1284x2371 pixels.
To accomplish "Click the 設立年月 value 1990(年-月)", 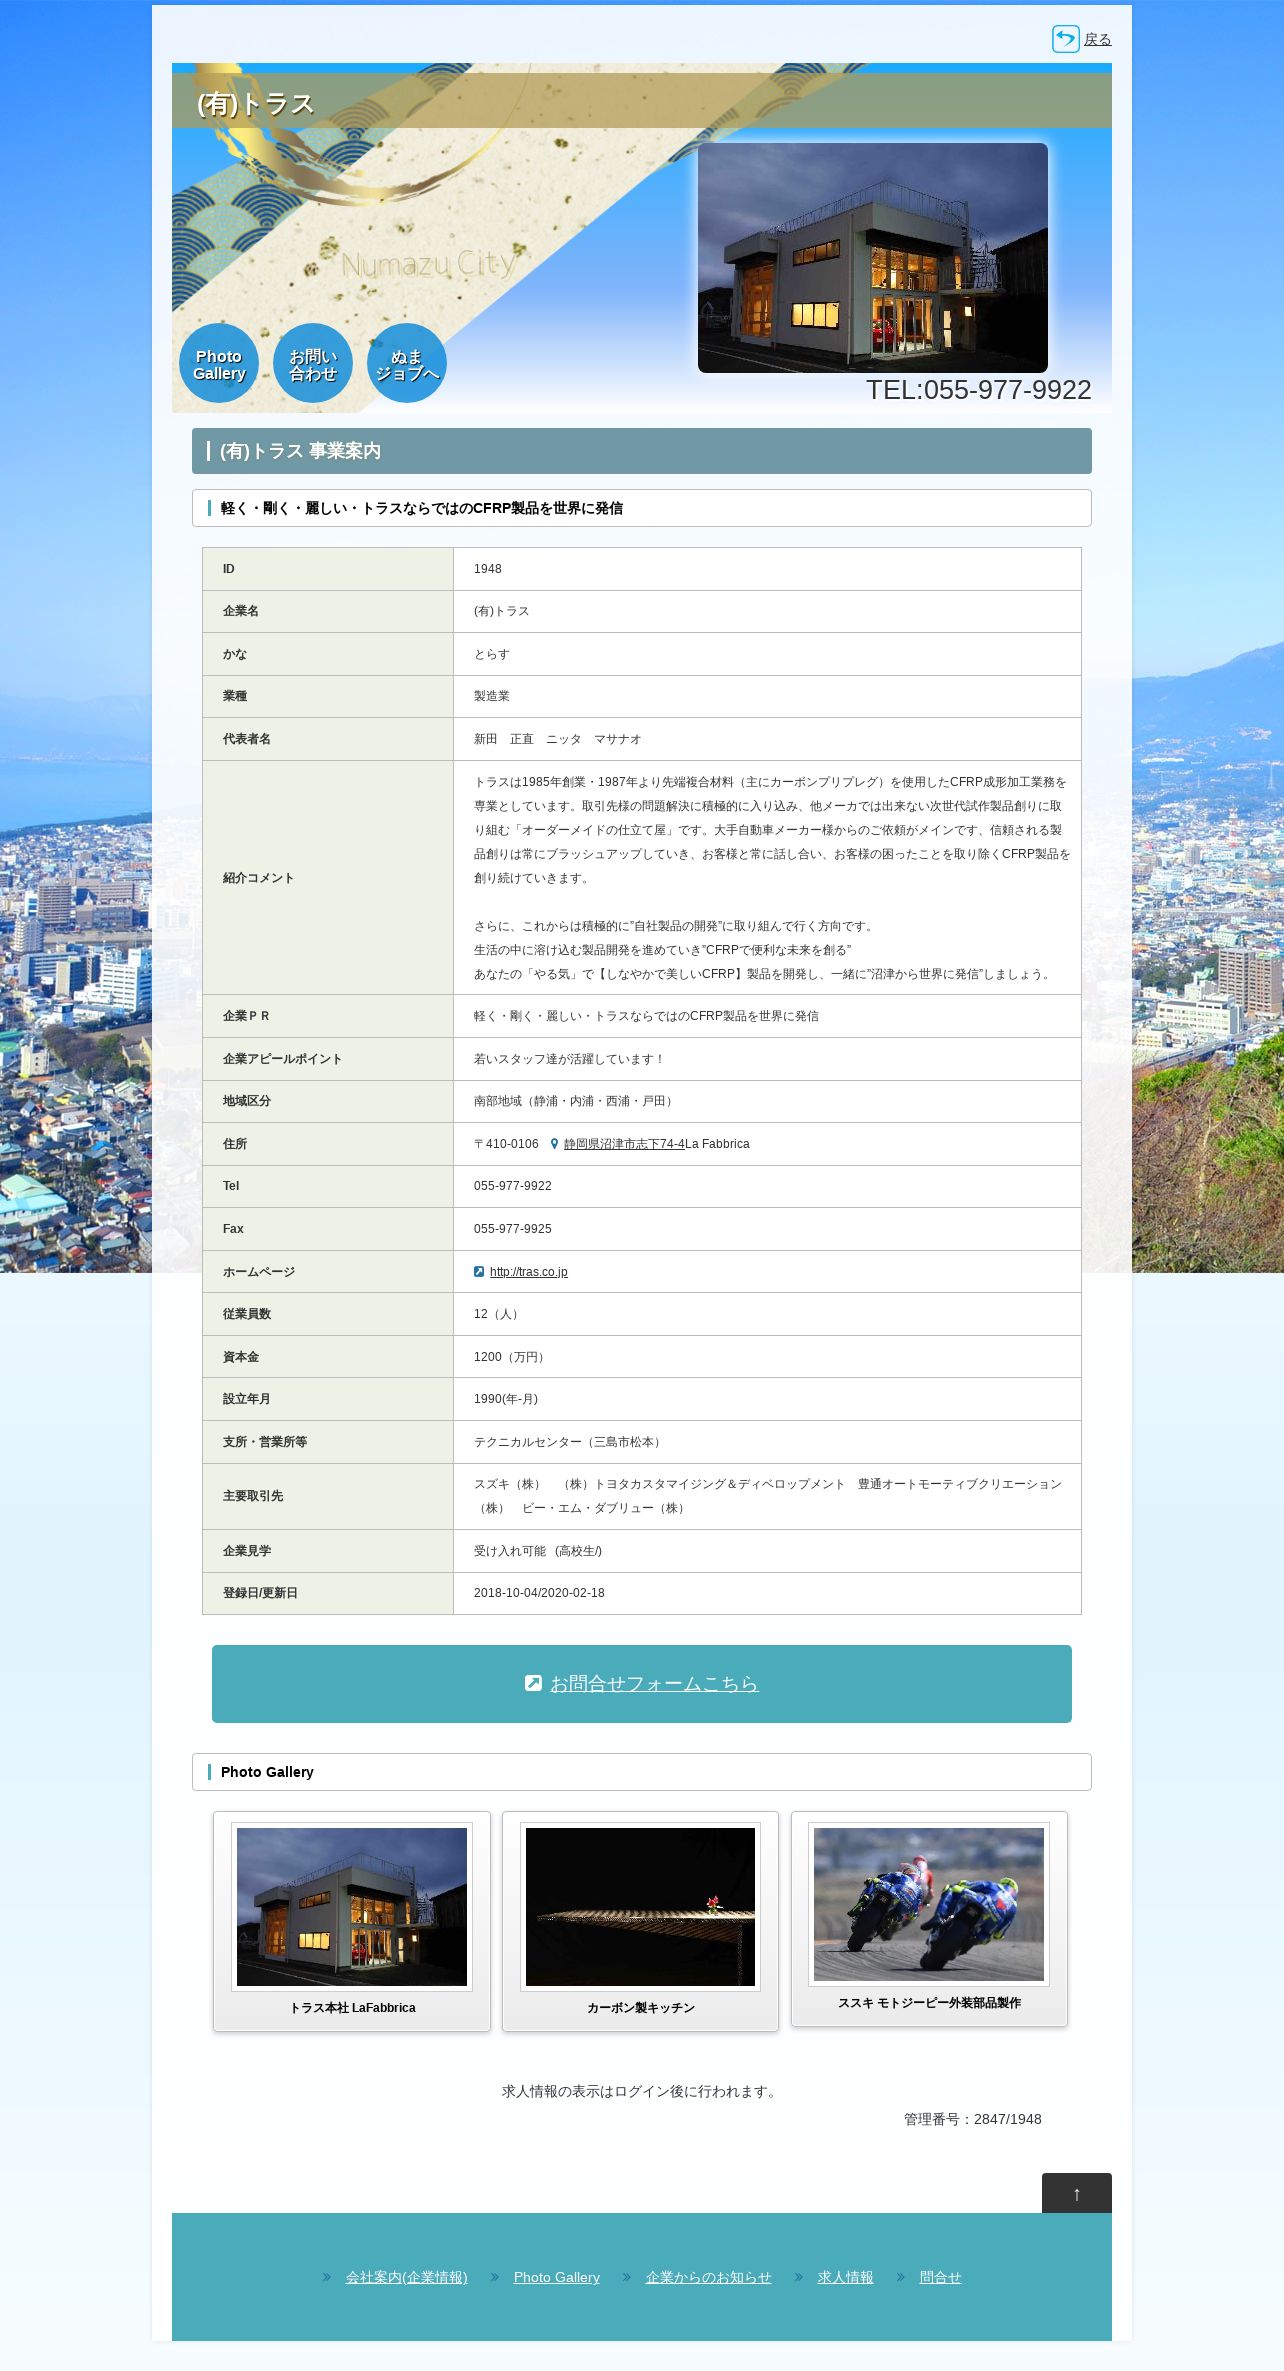I will pos(506,1399).
